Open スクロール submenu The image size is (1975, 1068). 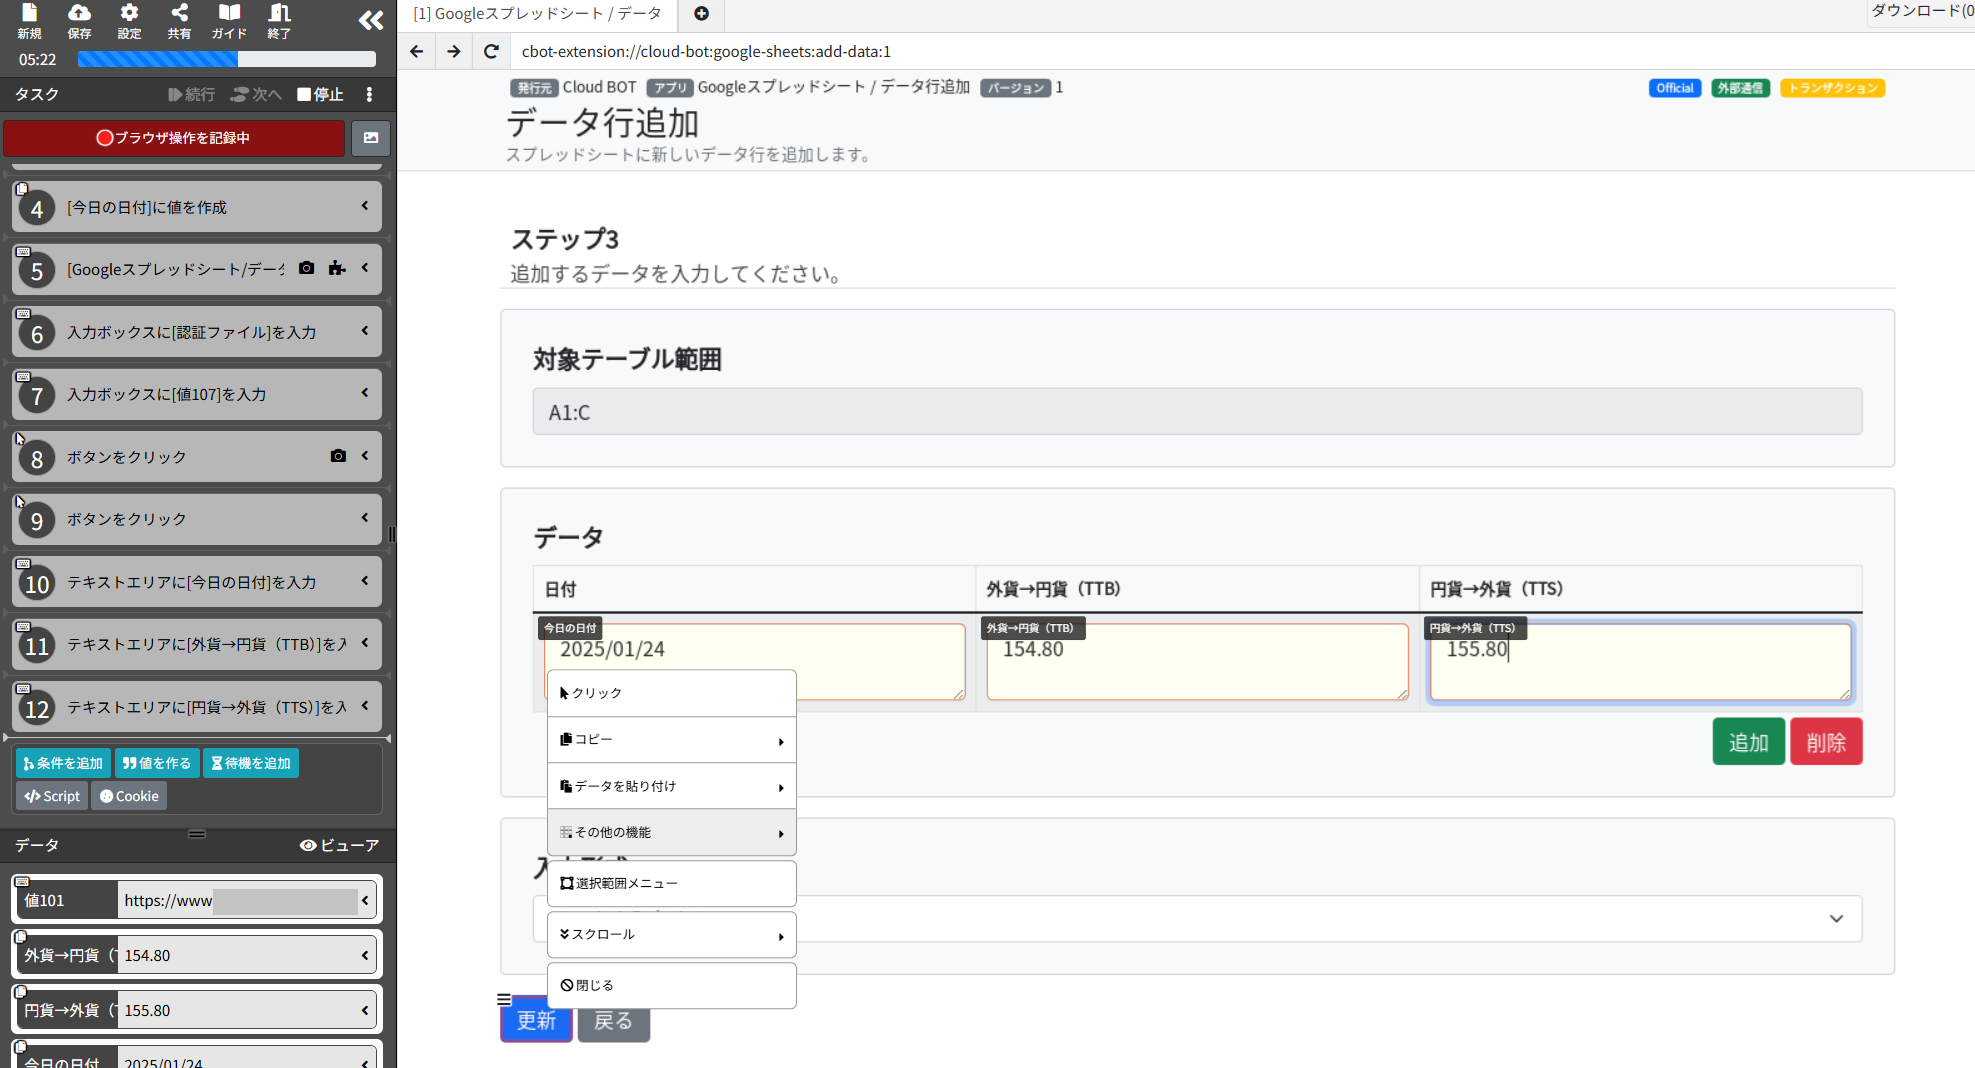pyautogui.click(x=672, y=935)
